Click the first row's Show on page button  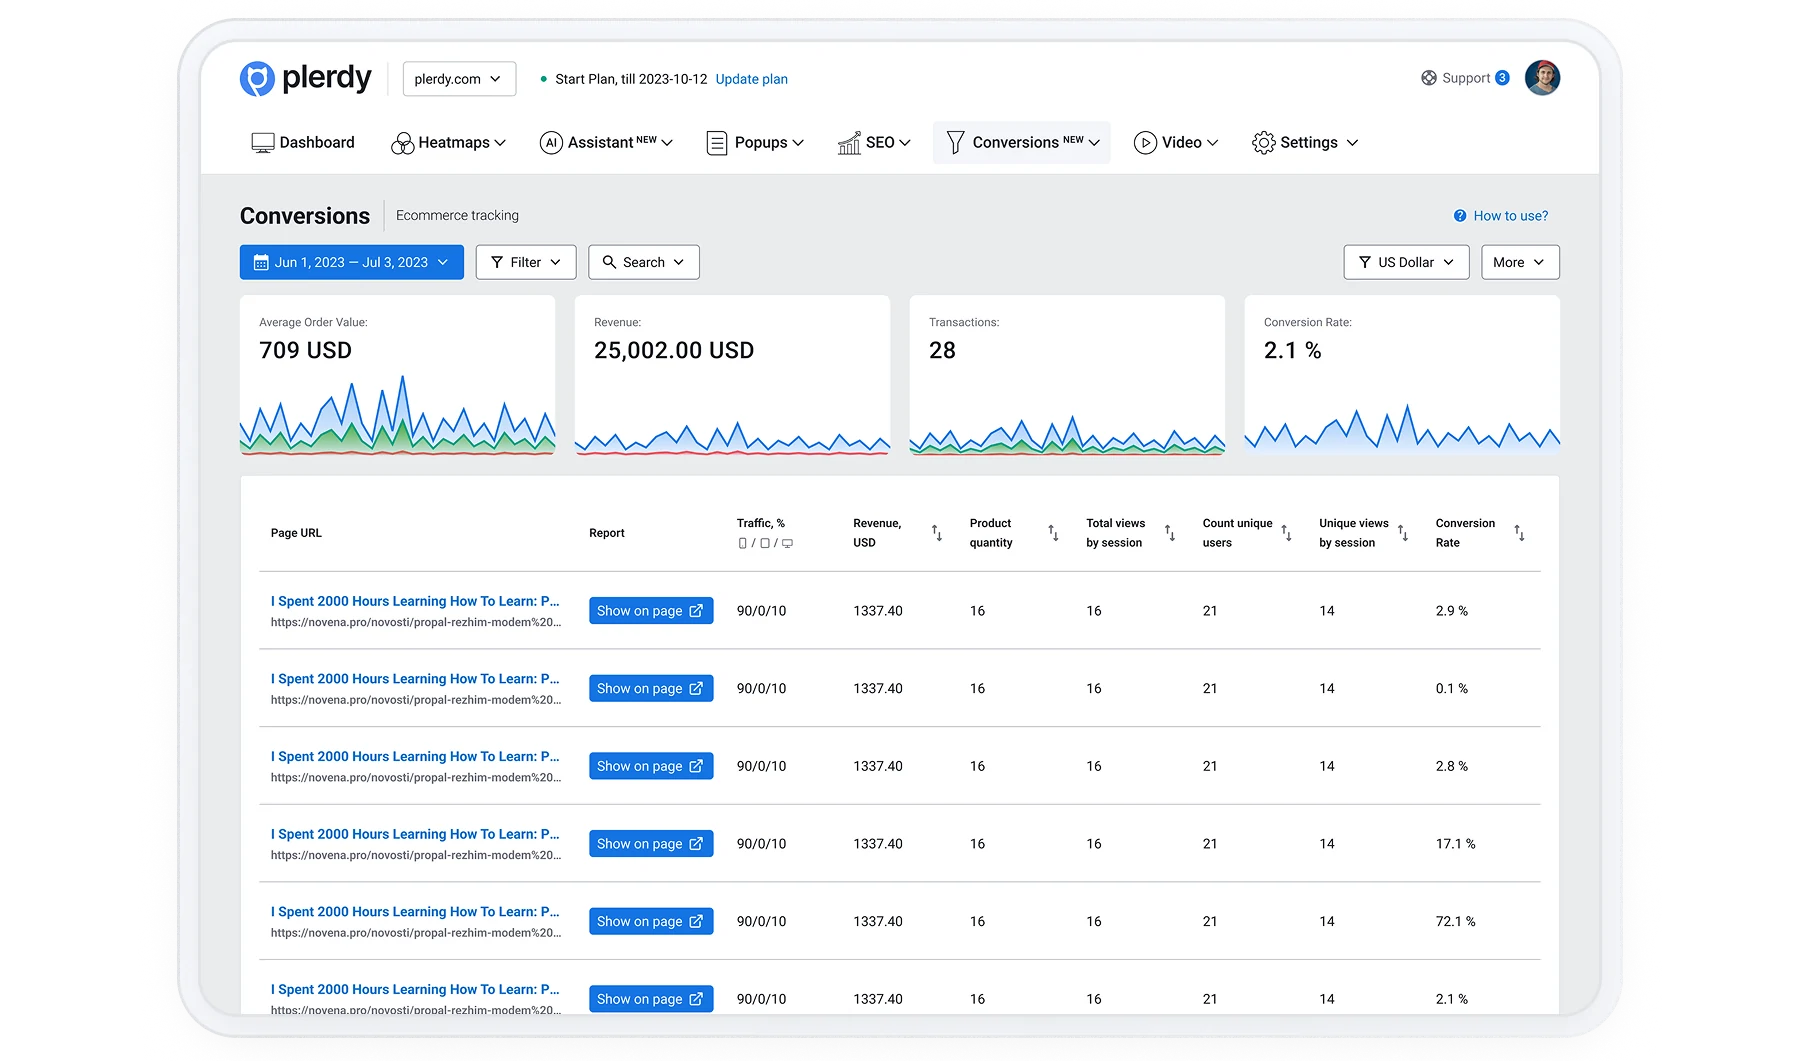pyautogui.click(x=651, y=611)
